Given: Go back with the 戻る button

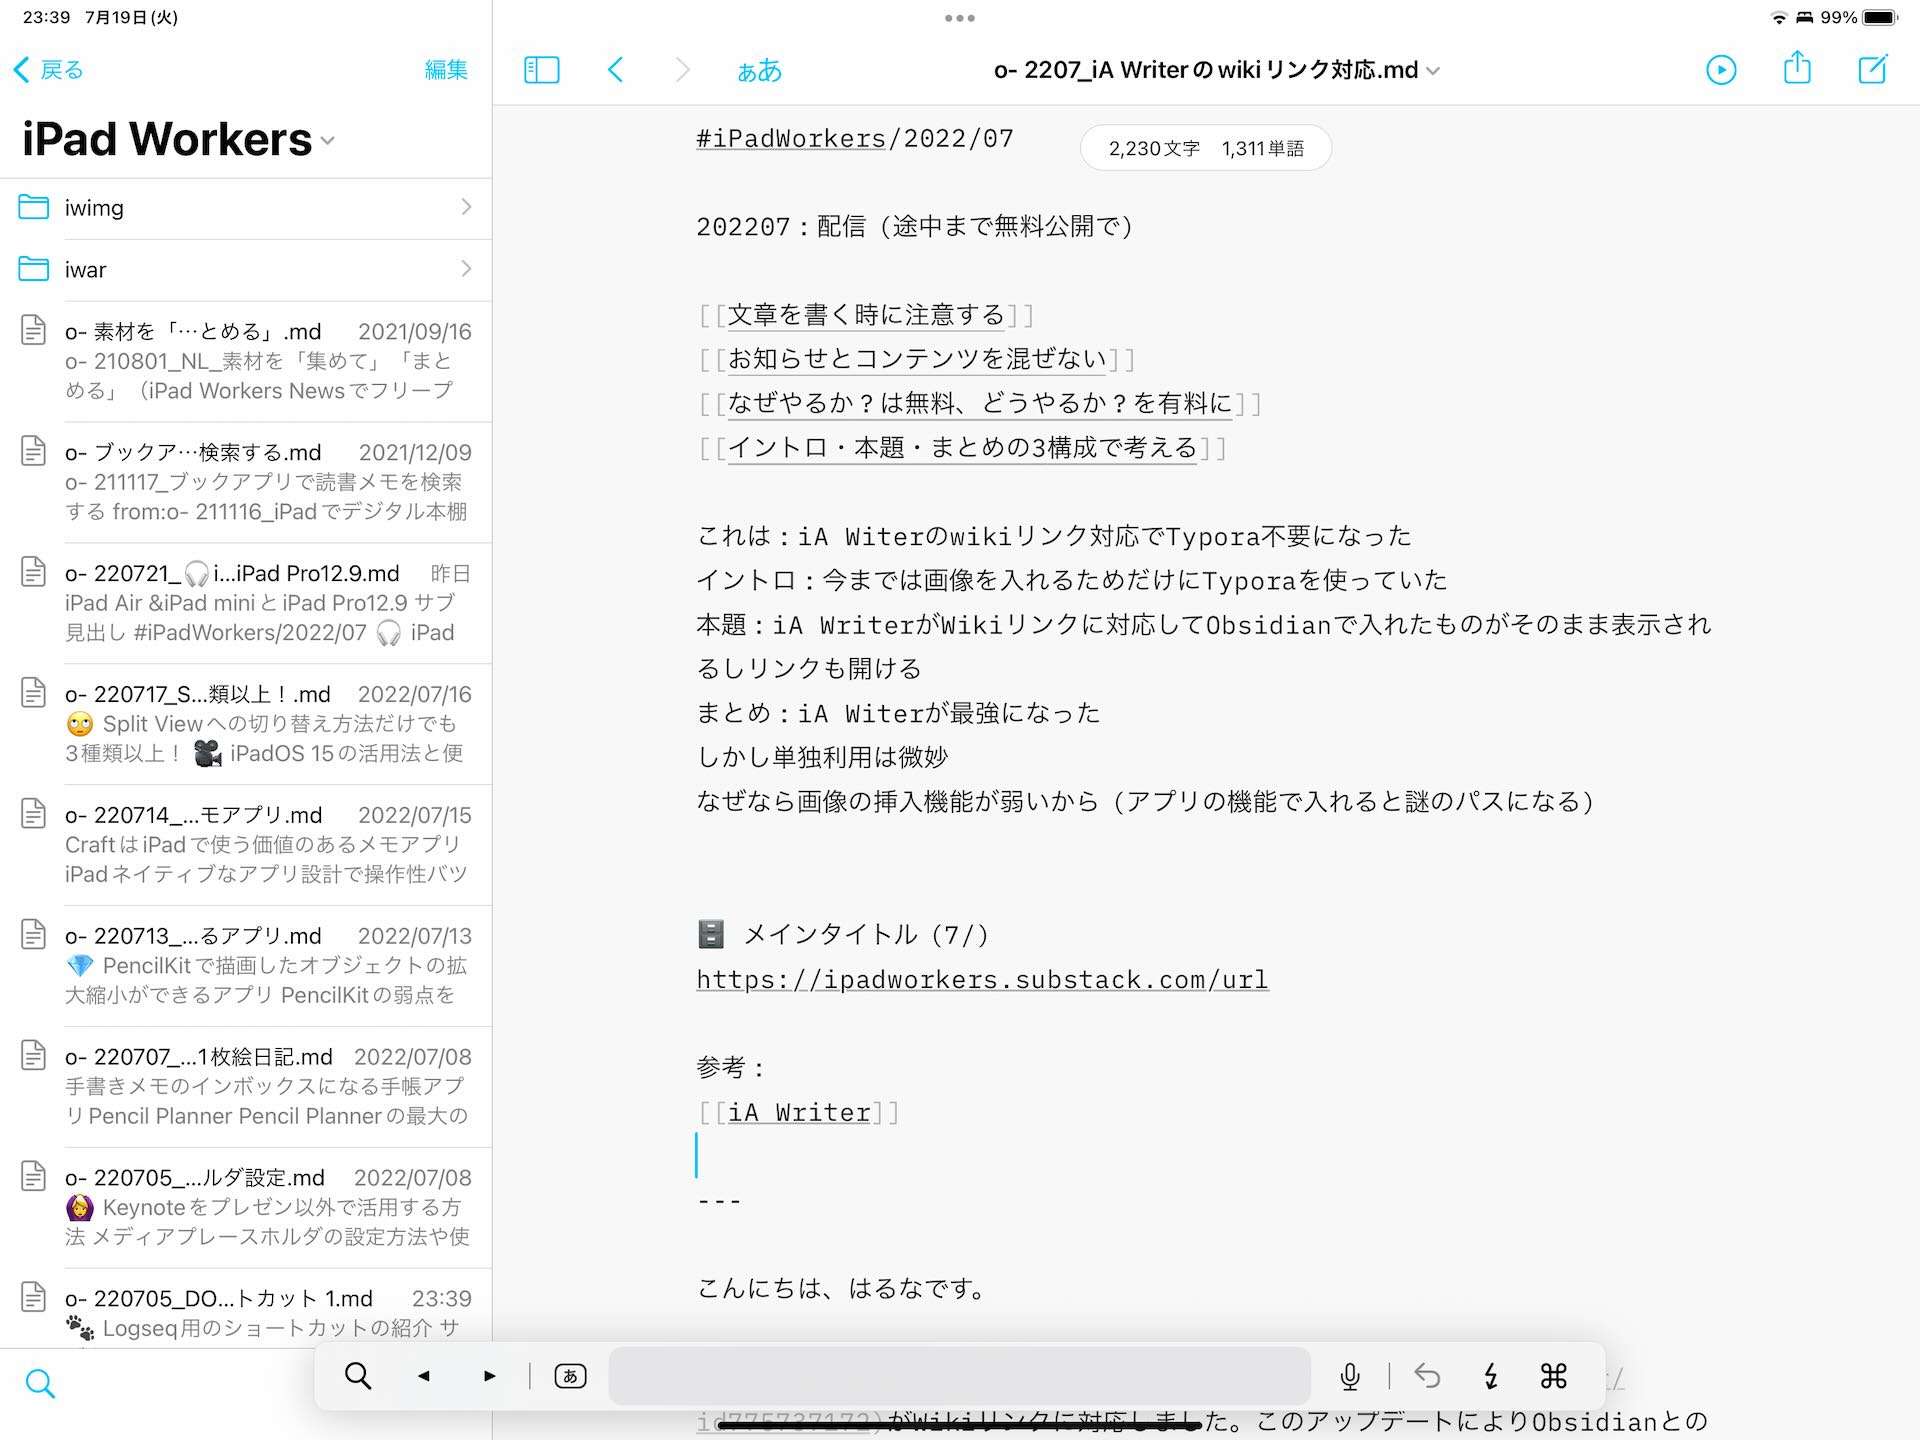Looking at the screenshot, I should [x=49, y=70].
